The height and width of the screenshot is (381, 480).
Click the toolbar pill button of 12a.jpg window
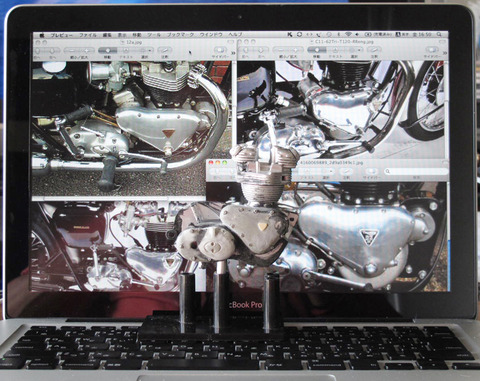(231, 42)
